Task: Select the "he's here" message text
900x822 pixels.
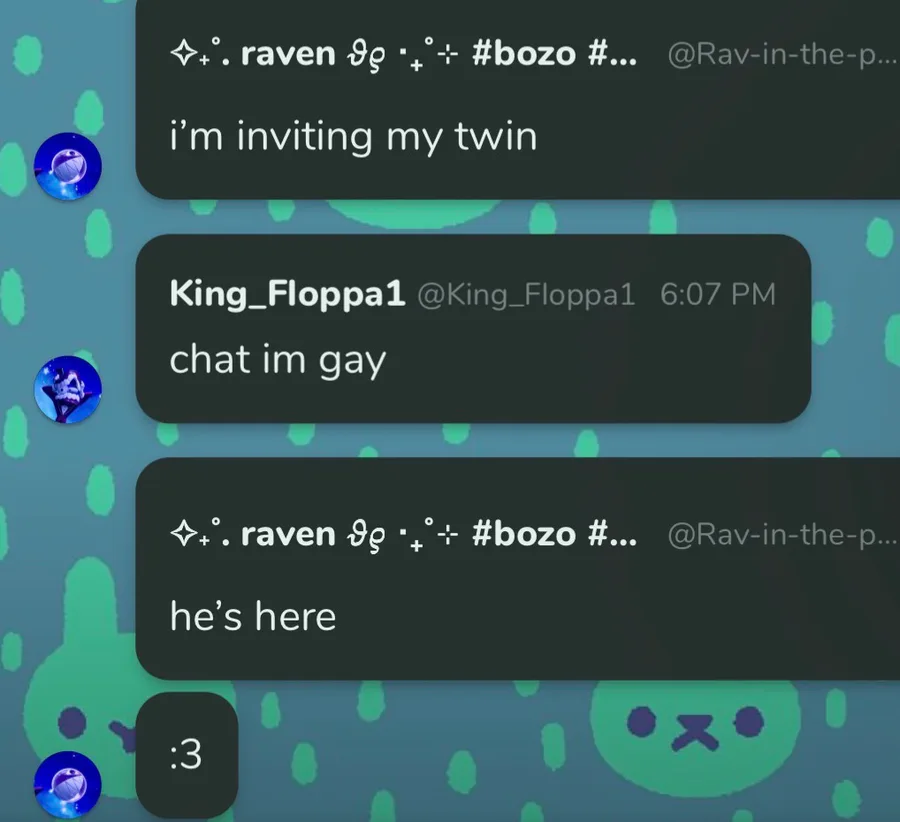Action: (x=253, y=617)
